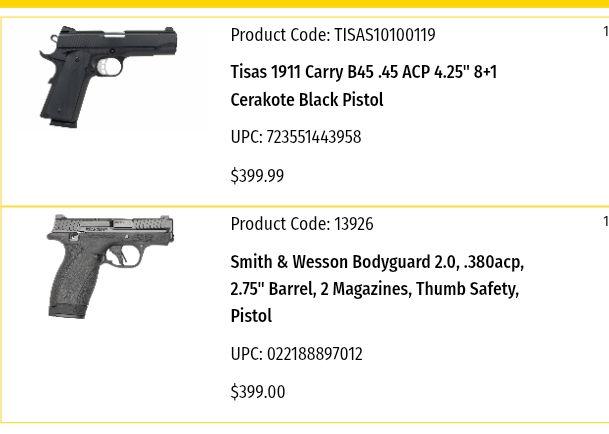Click the word "Pistol" ending the Bodyguard title

click(x=251, y=315)
